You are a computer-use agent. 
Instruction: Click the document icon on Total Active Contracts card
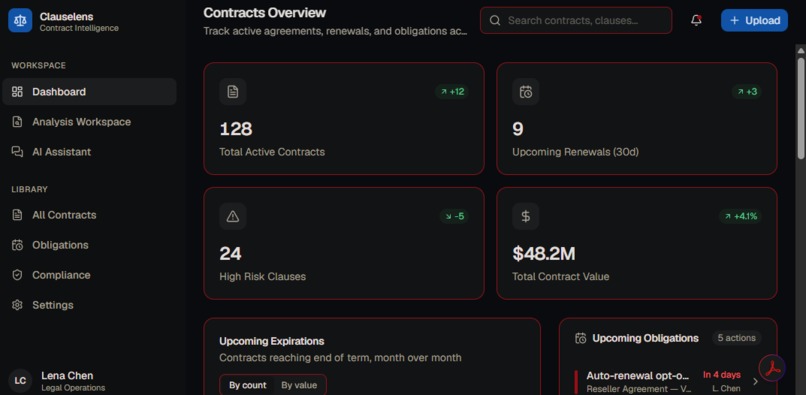point(233,92)
